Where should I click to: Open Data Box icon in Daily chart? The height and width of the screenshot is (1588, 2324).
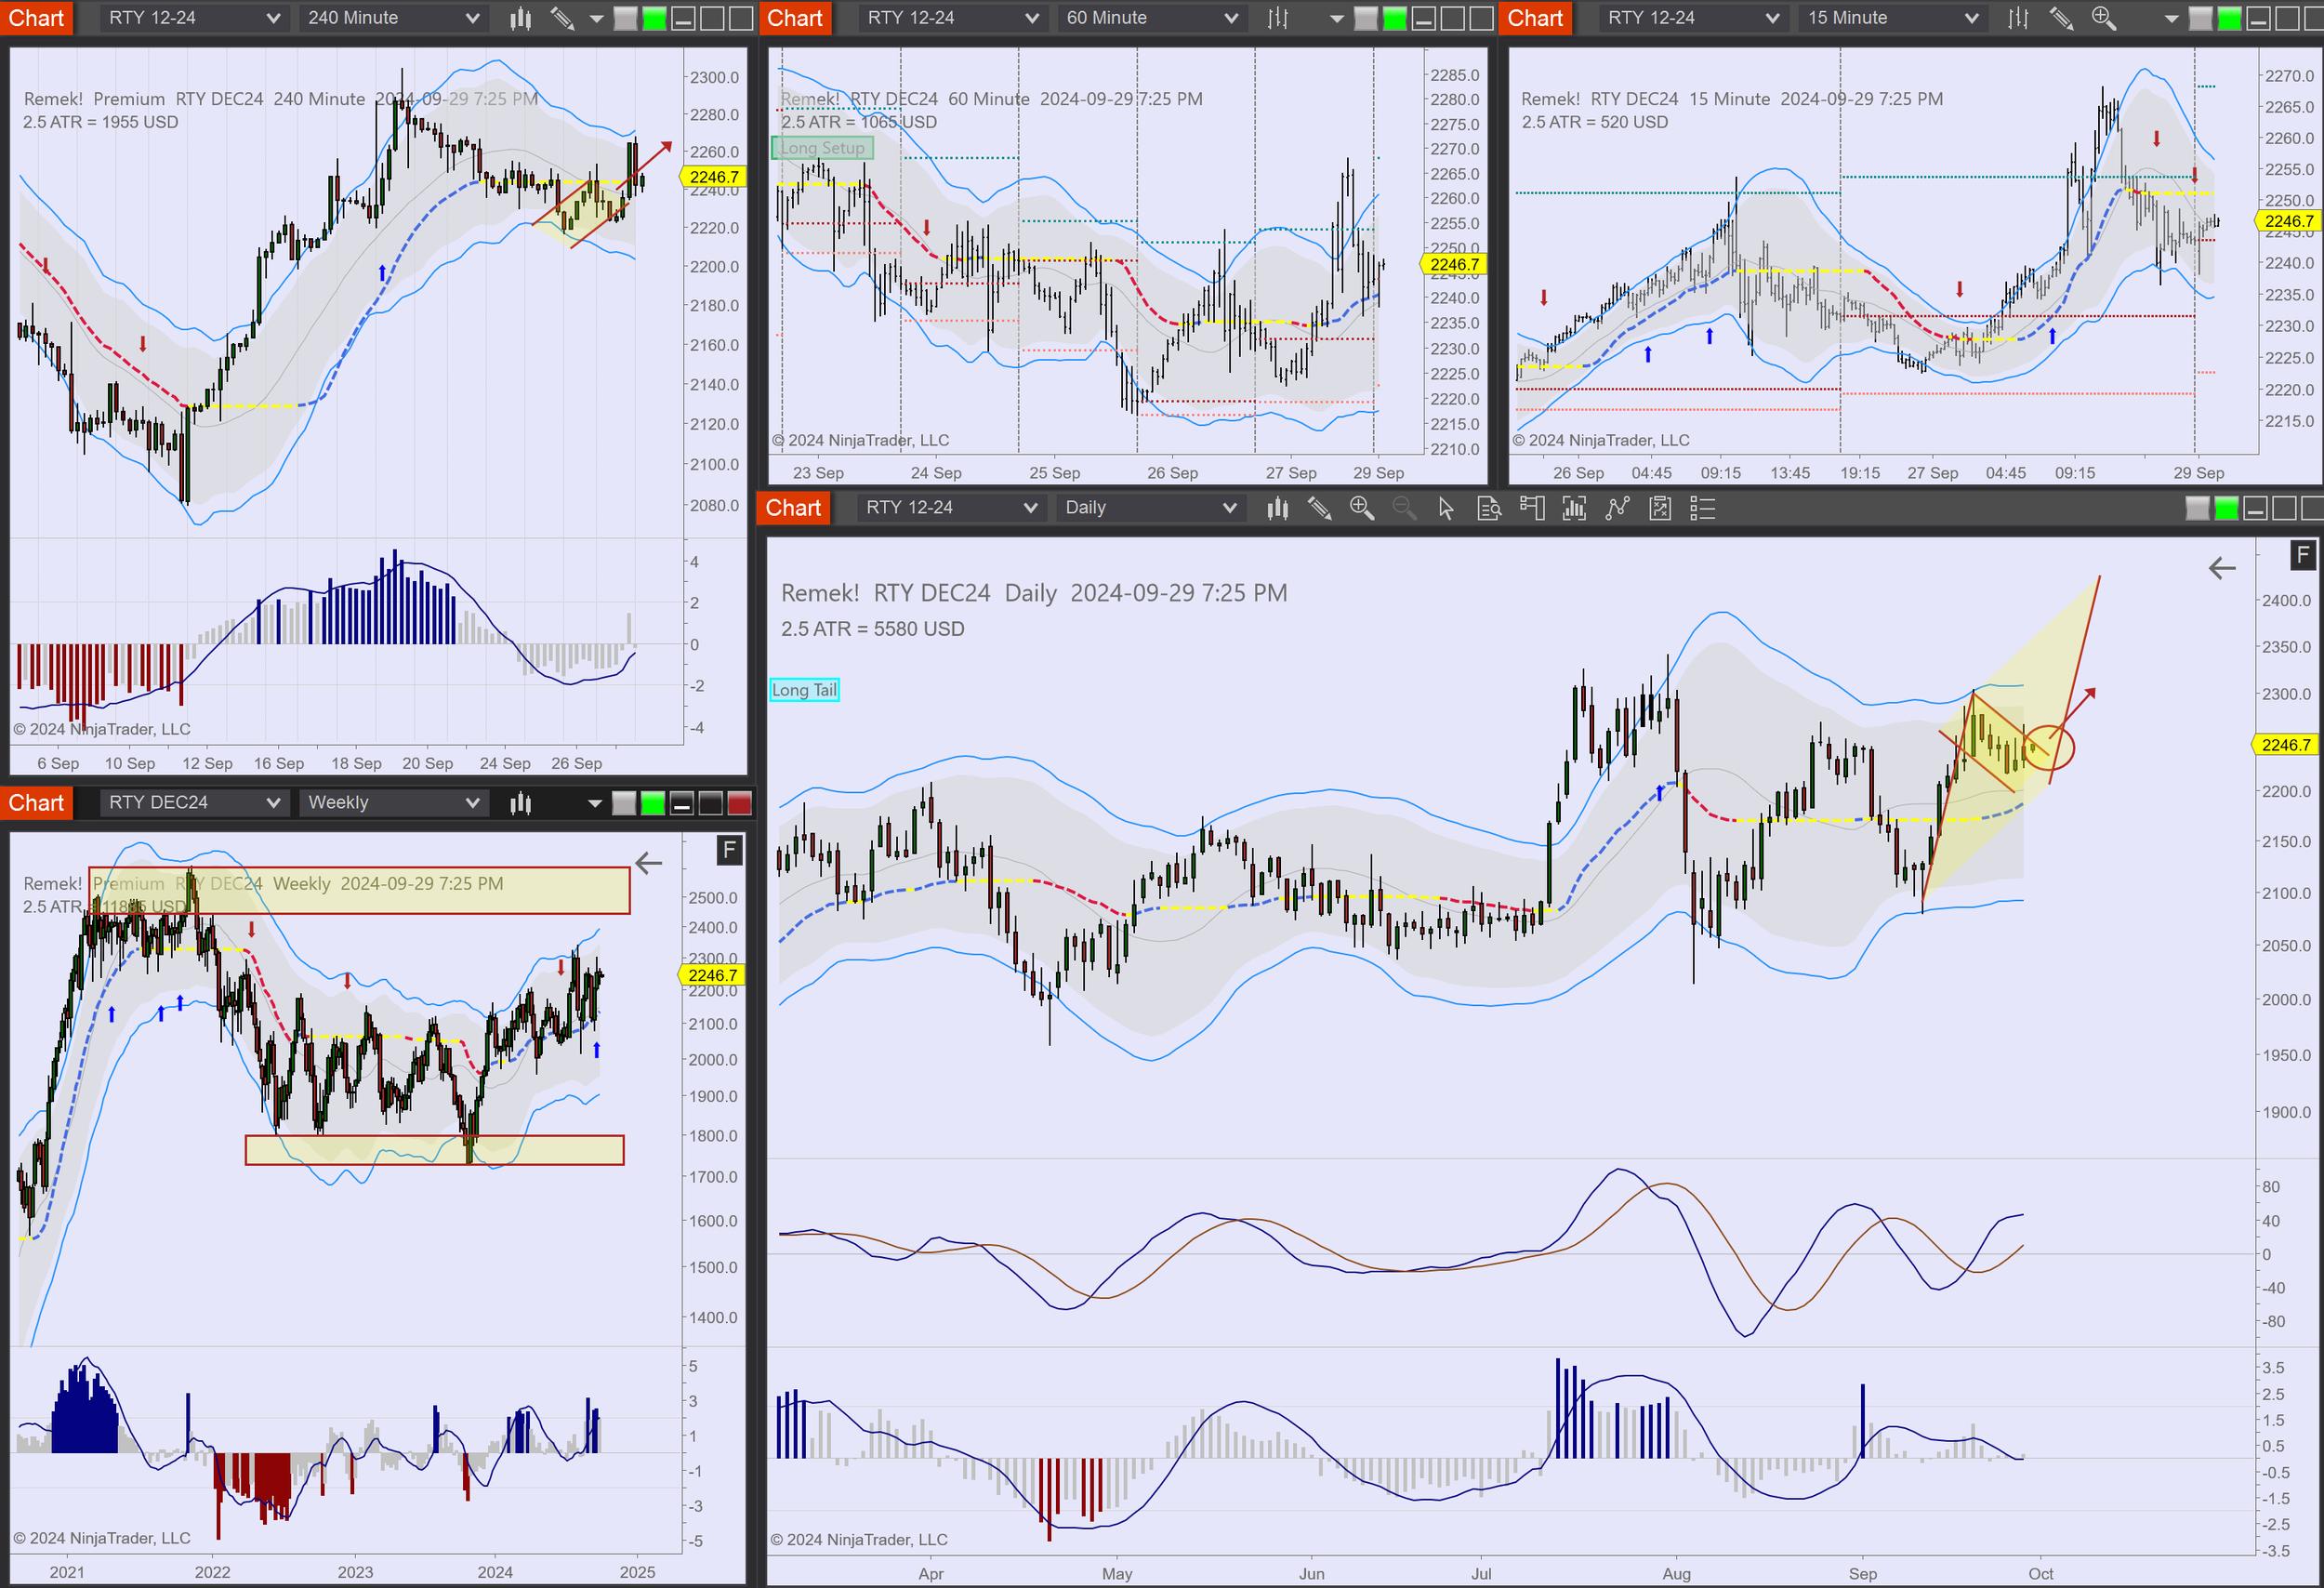tap(1489, 508)
